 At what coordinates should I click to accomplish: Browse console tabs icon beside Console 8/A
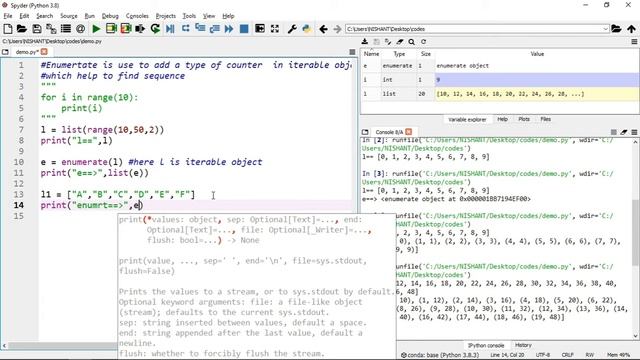pyautogui.click(x=365, y=132)
